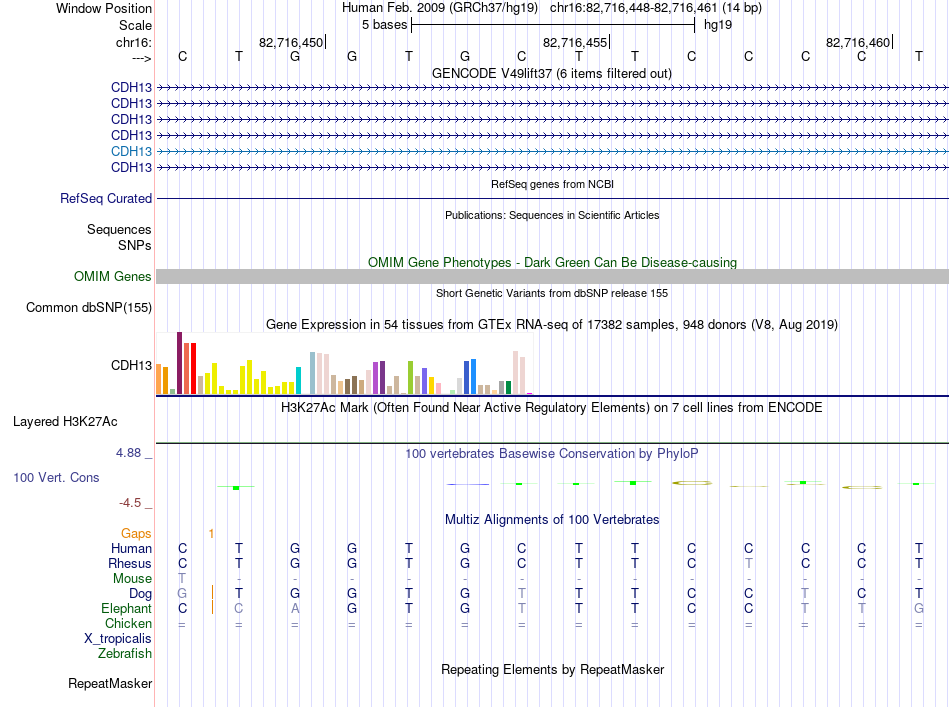Select the Zebrafish species row label
The height and width of the screenshot is (707, 950).
click(125, 654)
